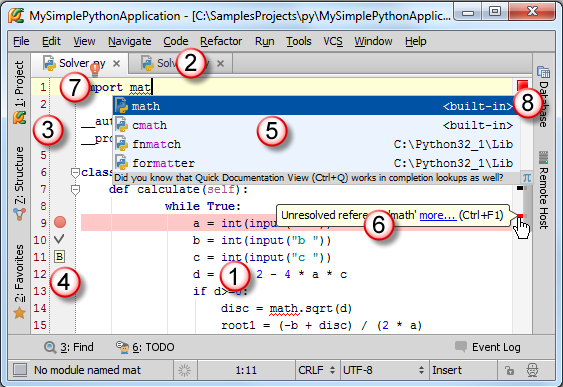Open the 3: Find tool window
Image resolution: width=563 pixels, height=387 pixels.
(69, 347)
